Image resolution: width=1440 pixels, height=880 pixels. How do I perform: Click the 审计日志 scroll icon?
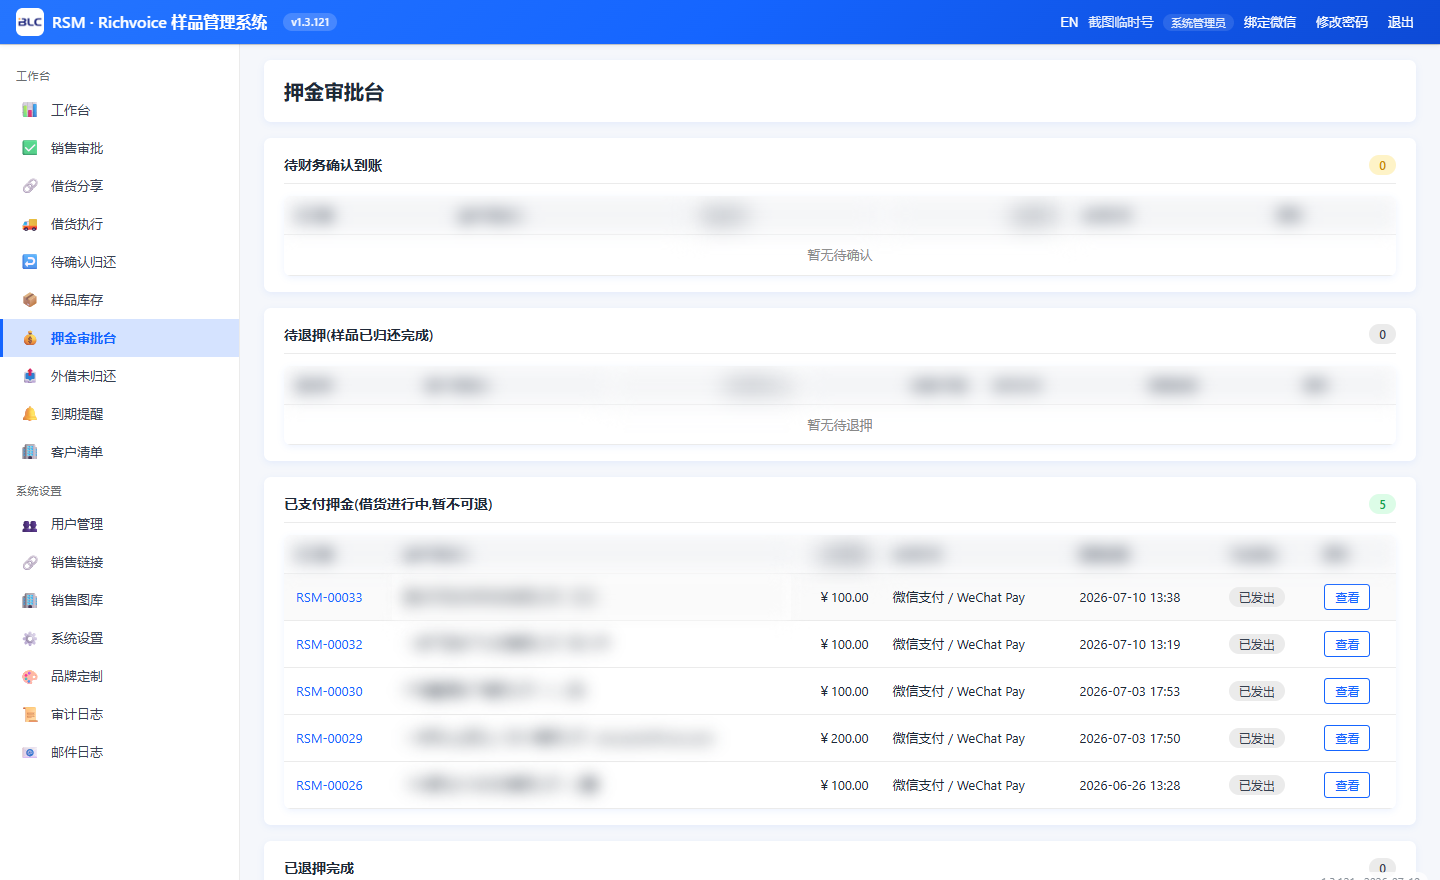(x=30, y=714)
